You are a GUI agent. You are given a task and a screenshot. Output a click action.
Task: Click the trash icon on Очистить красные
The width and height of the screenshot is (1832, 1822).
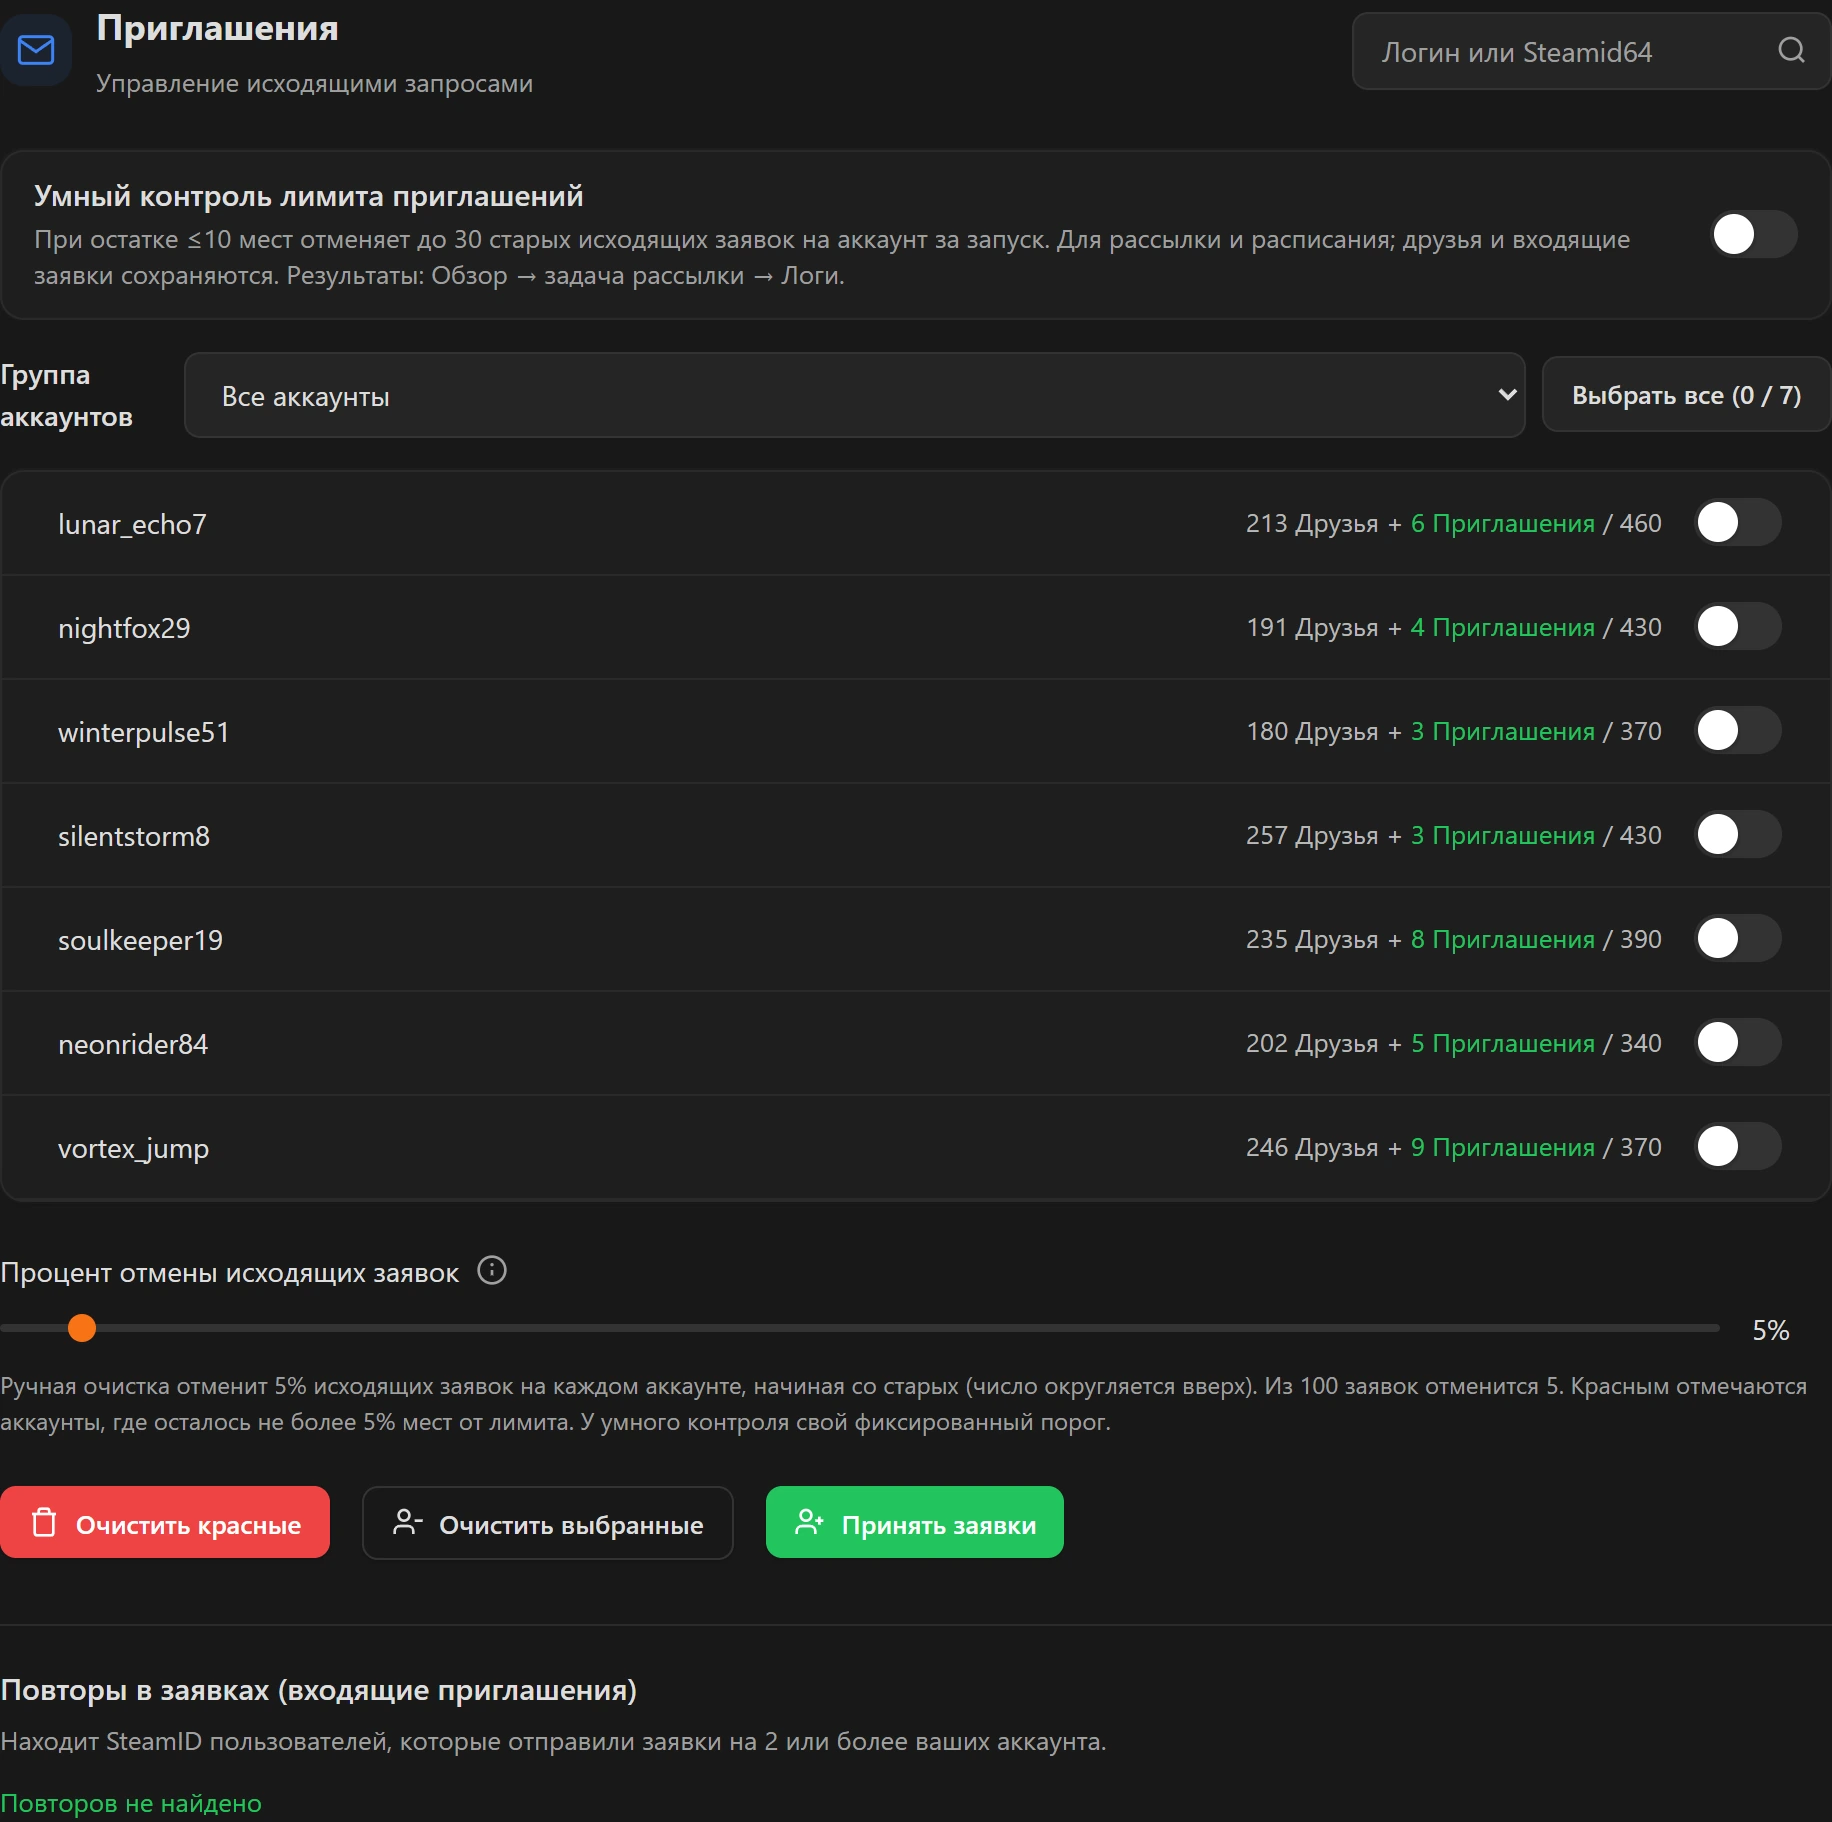(44, 1522)
